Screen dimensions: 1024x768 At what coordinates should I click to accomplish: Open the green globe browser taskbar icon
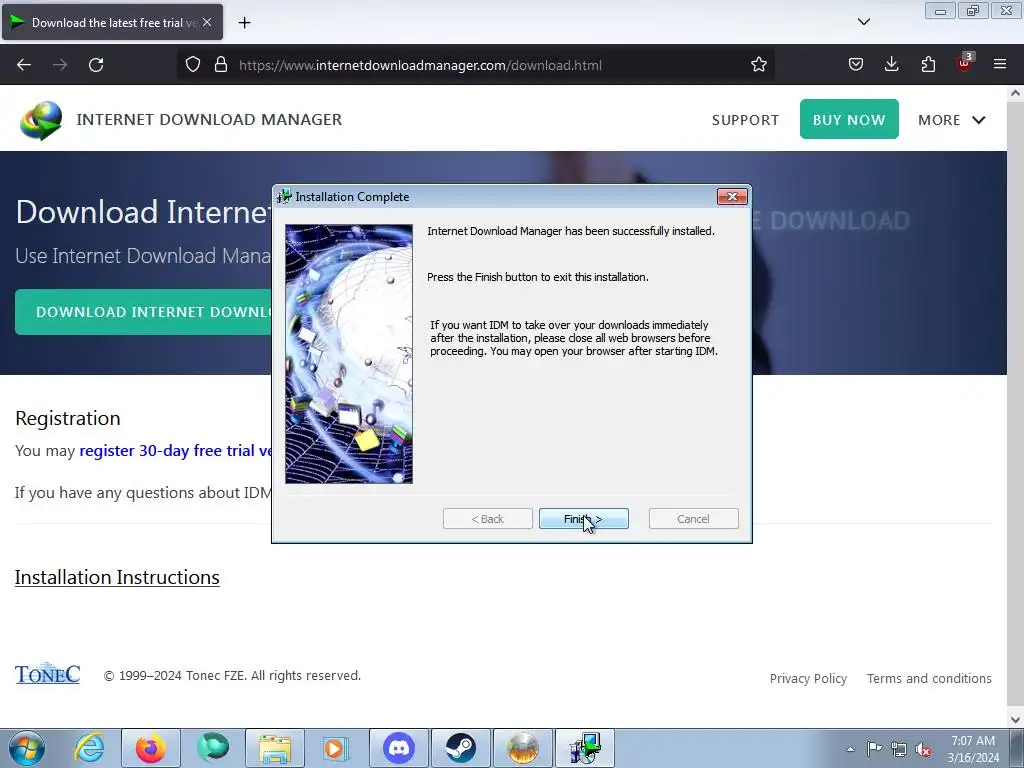213,748
